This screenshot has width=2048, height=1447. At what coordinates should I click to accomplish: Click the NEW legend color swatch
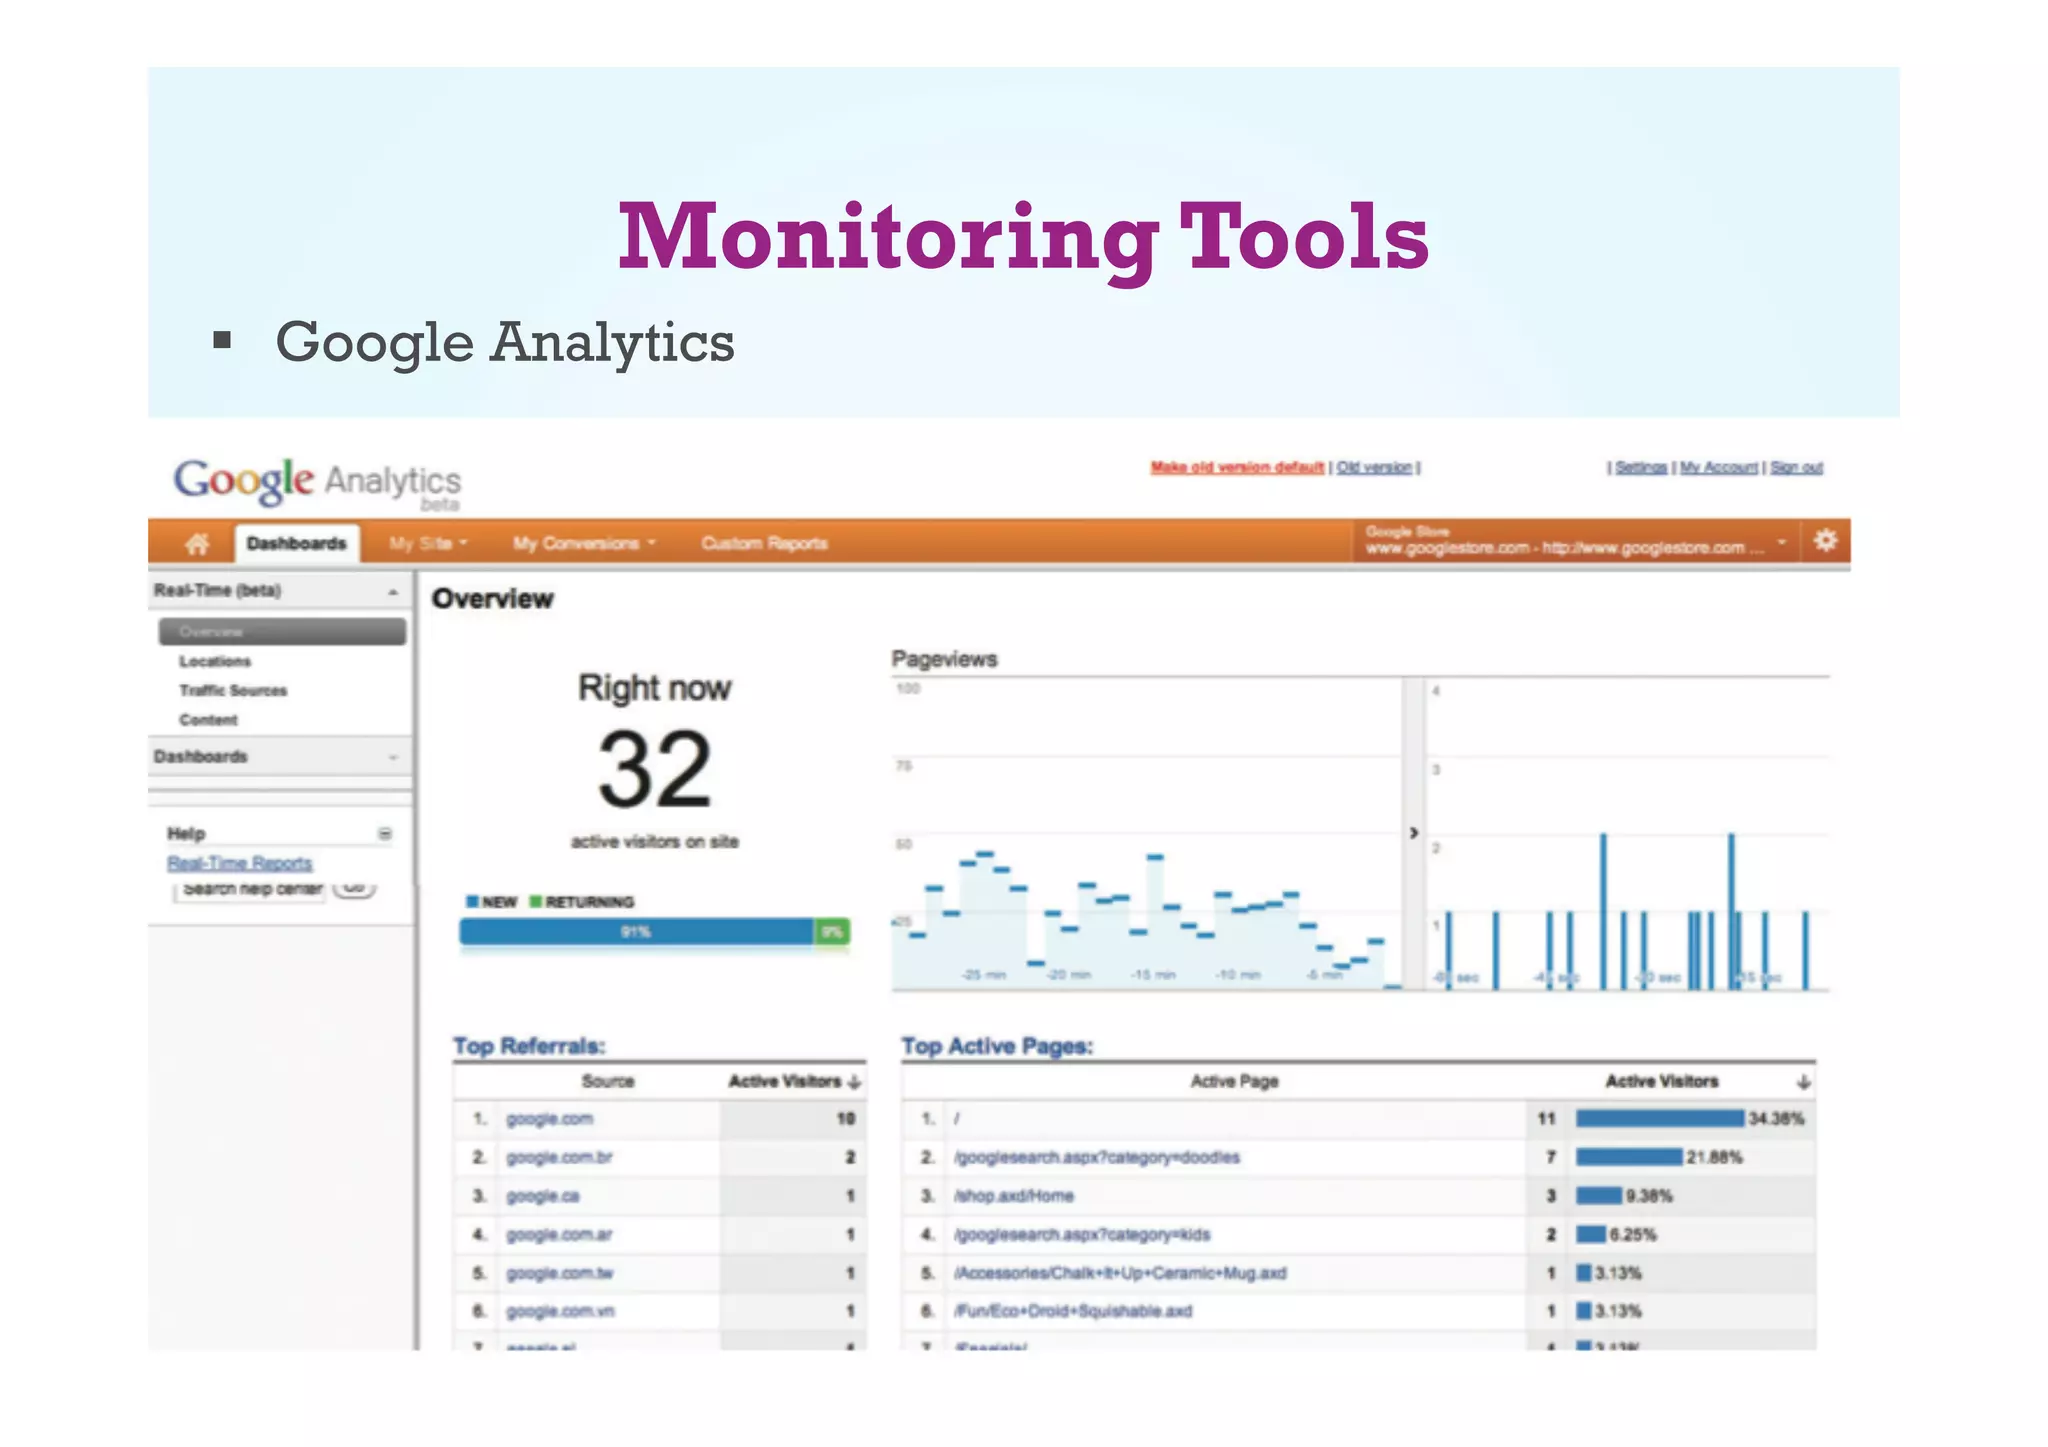pyautogui.click(x=472, y=901)
